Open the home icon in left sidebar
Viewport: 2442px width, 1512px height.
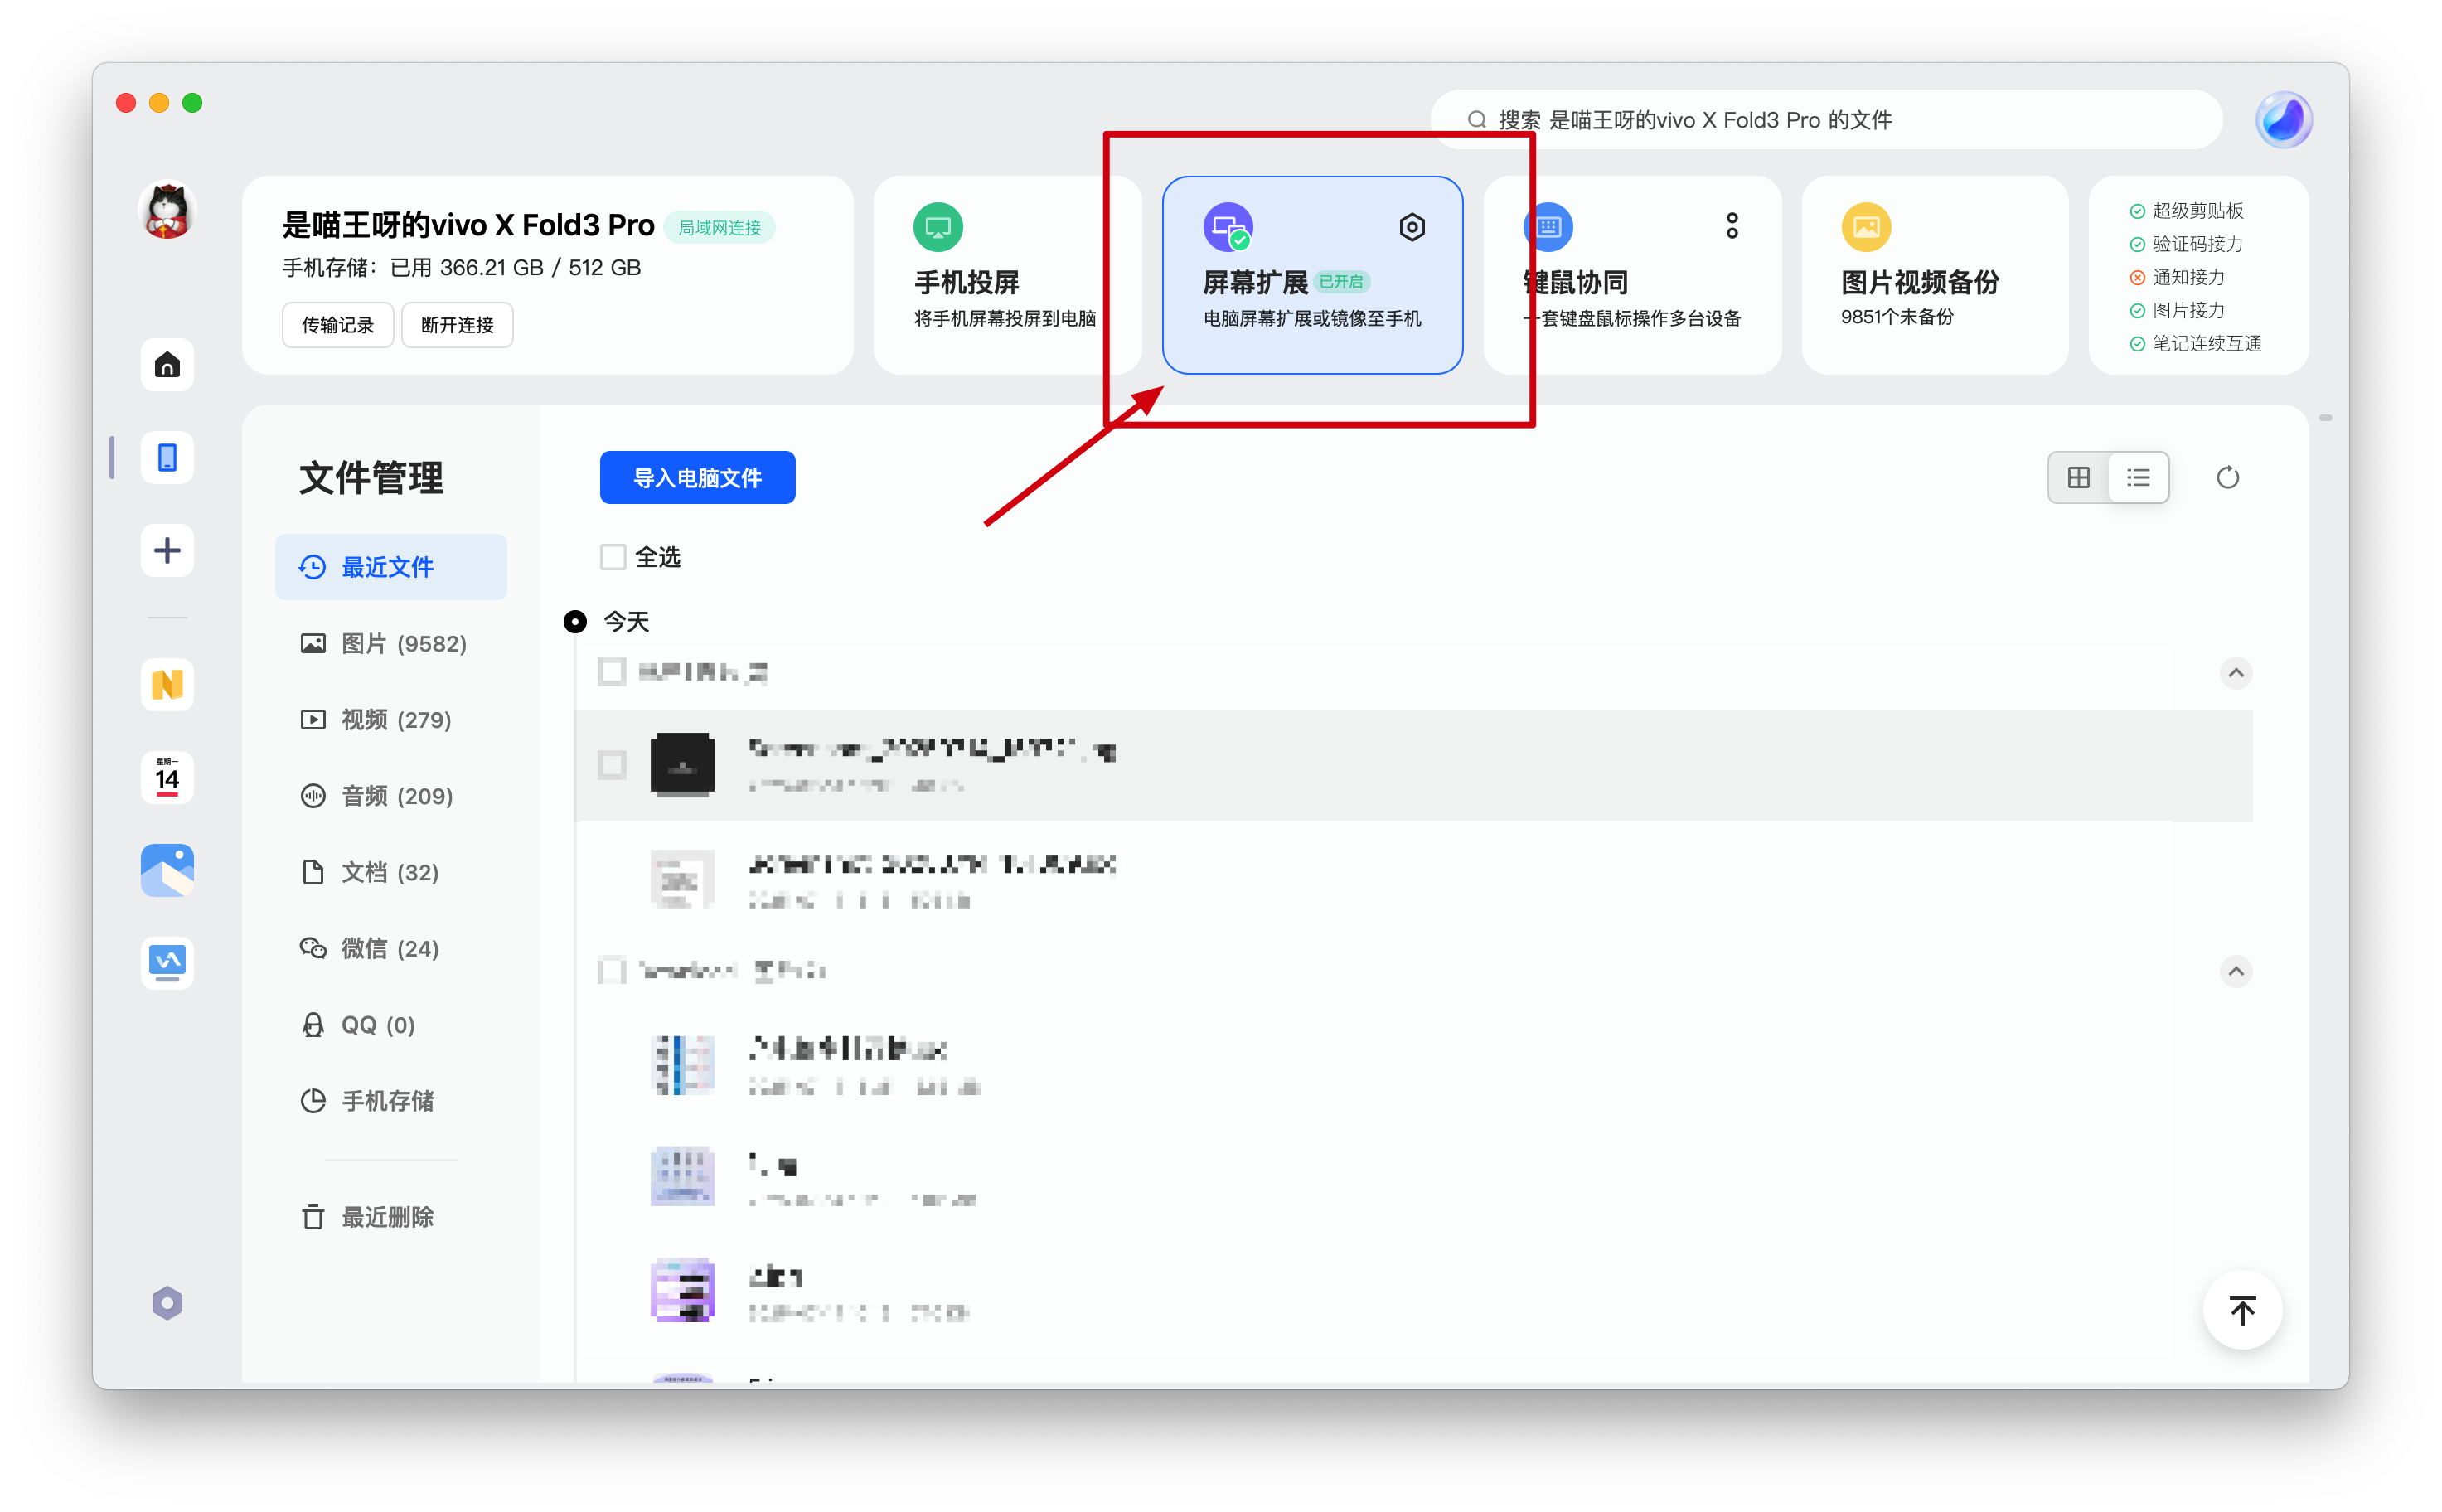167,365
